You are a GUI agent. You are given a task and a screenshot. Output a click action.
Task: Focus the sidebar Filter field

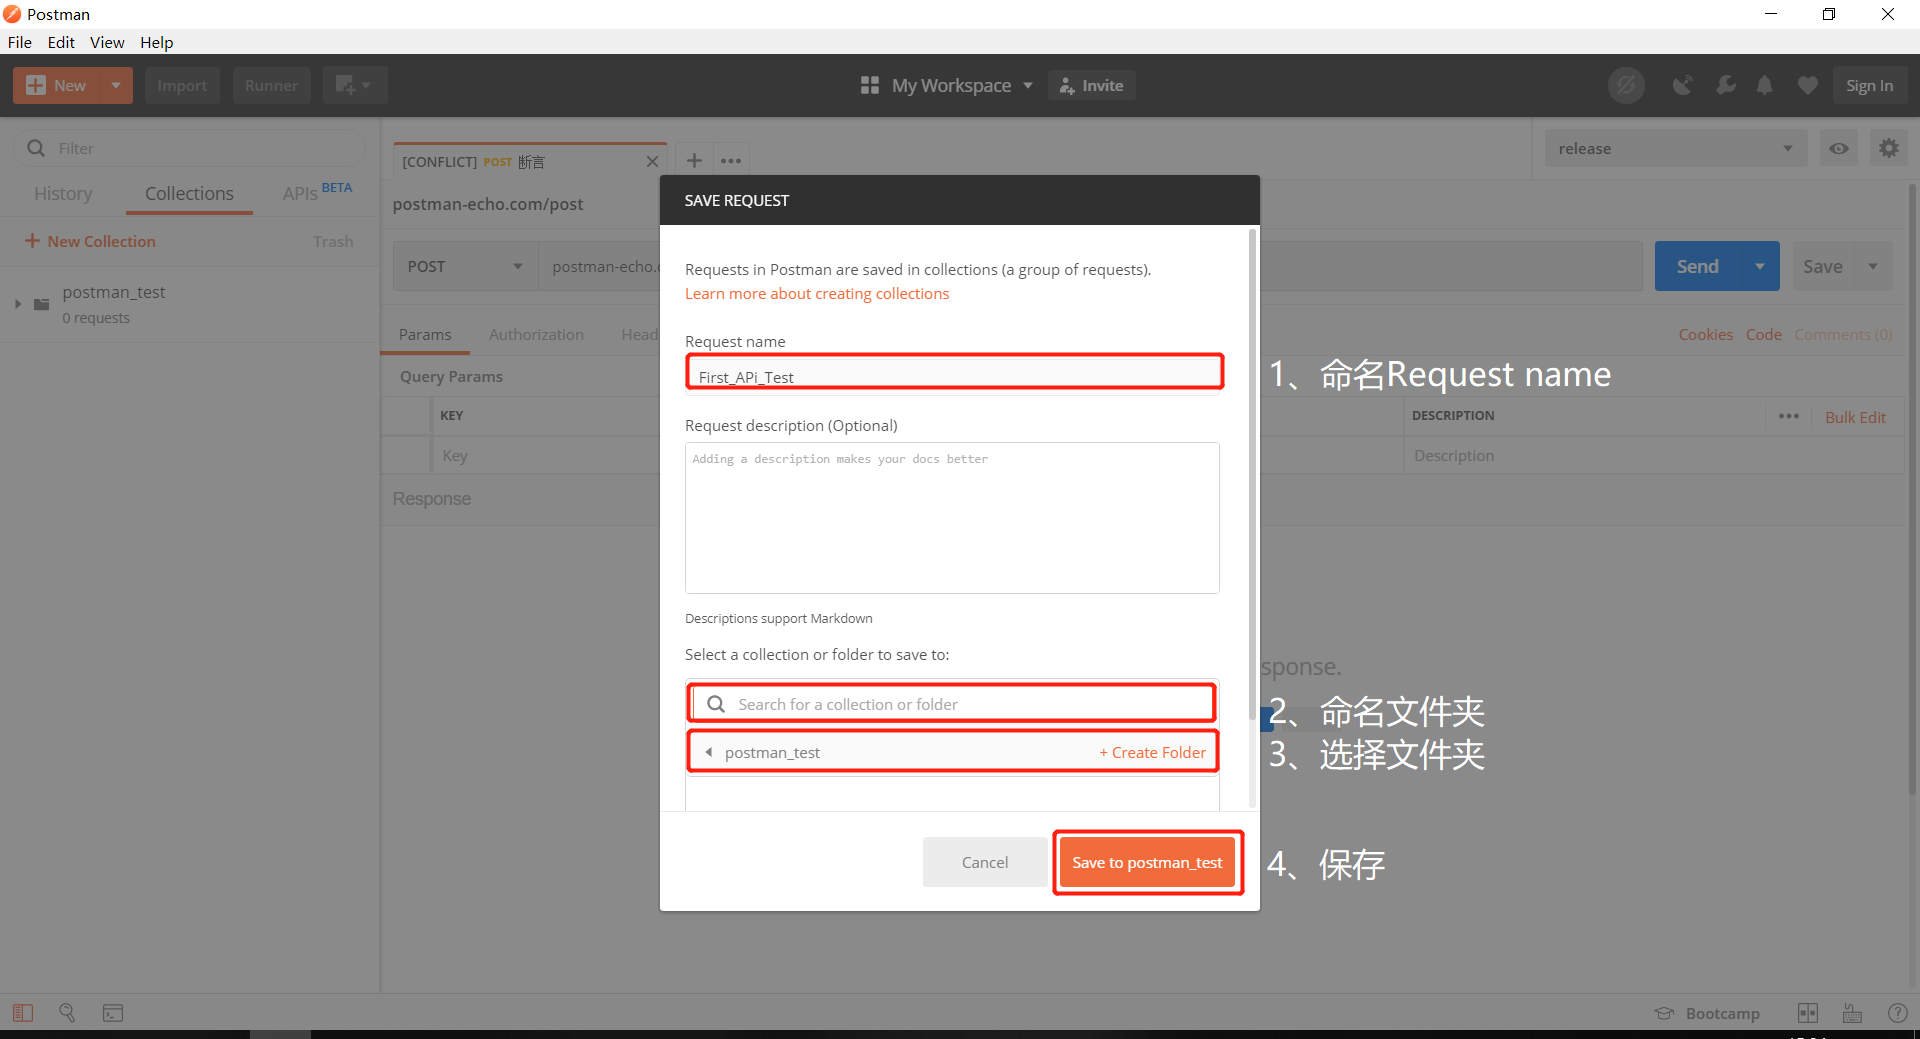click(x=190, y=148)
